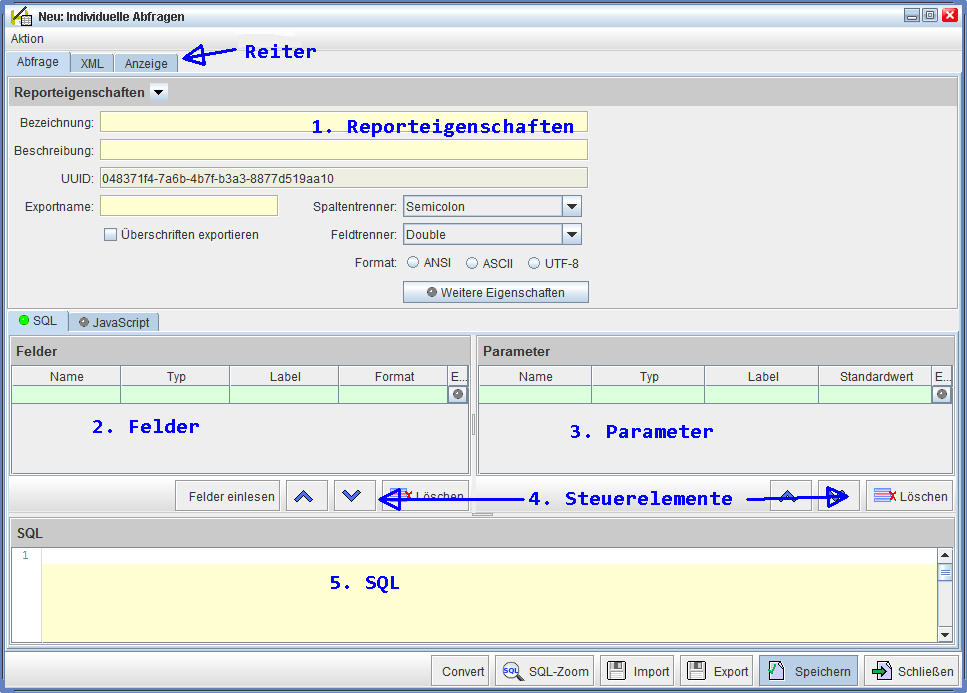Click the Weitere Eigenschaften button
The height and width of the screenshot is (693, 967).
pos(495,292)
